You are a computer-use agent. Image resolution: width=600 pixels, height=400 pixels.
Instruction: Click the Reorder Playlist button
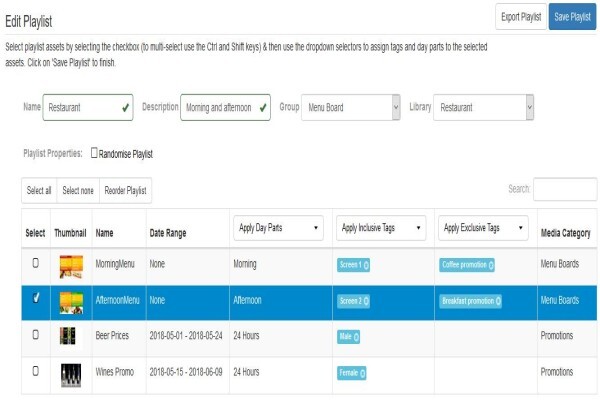tap(126, 190)
